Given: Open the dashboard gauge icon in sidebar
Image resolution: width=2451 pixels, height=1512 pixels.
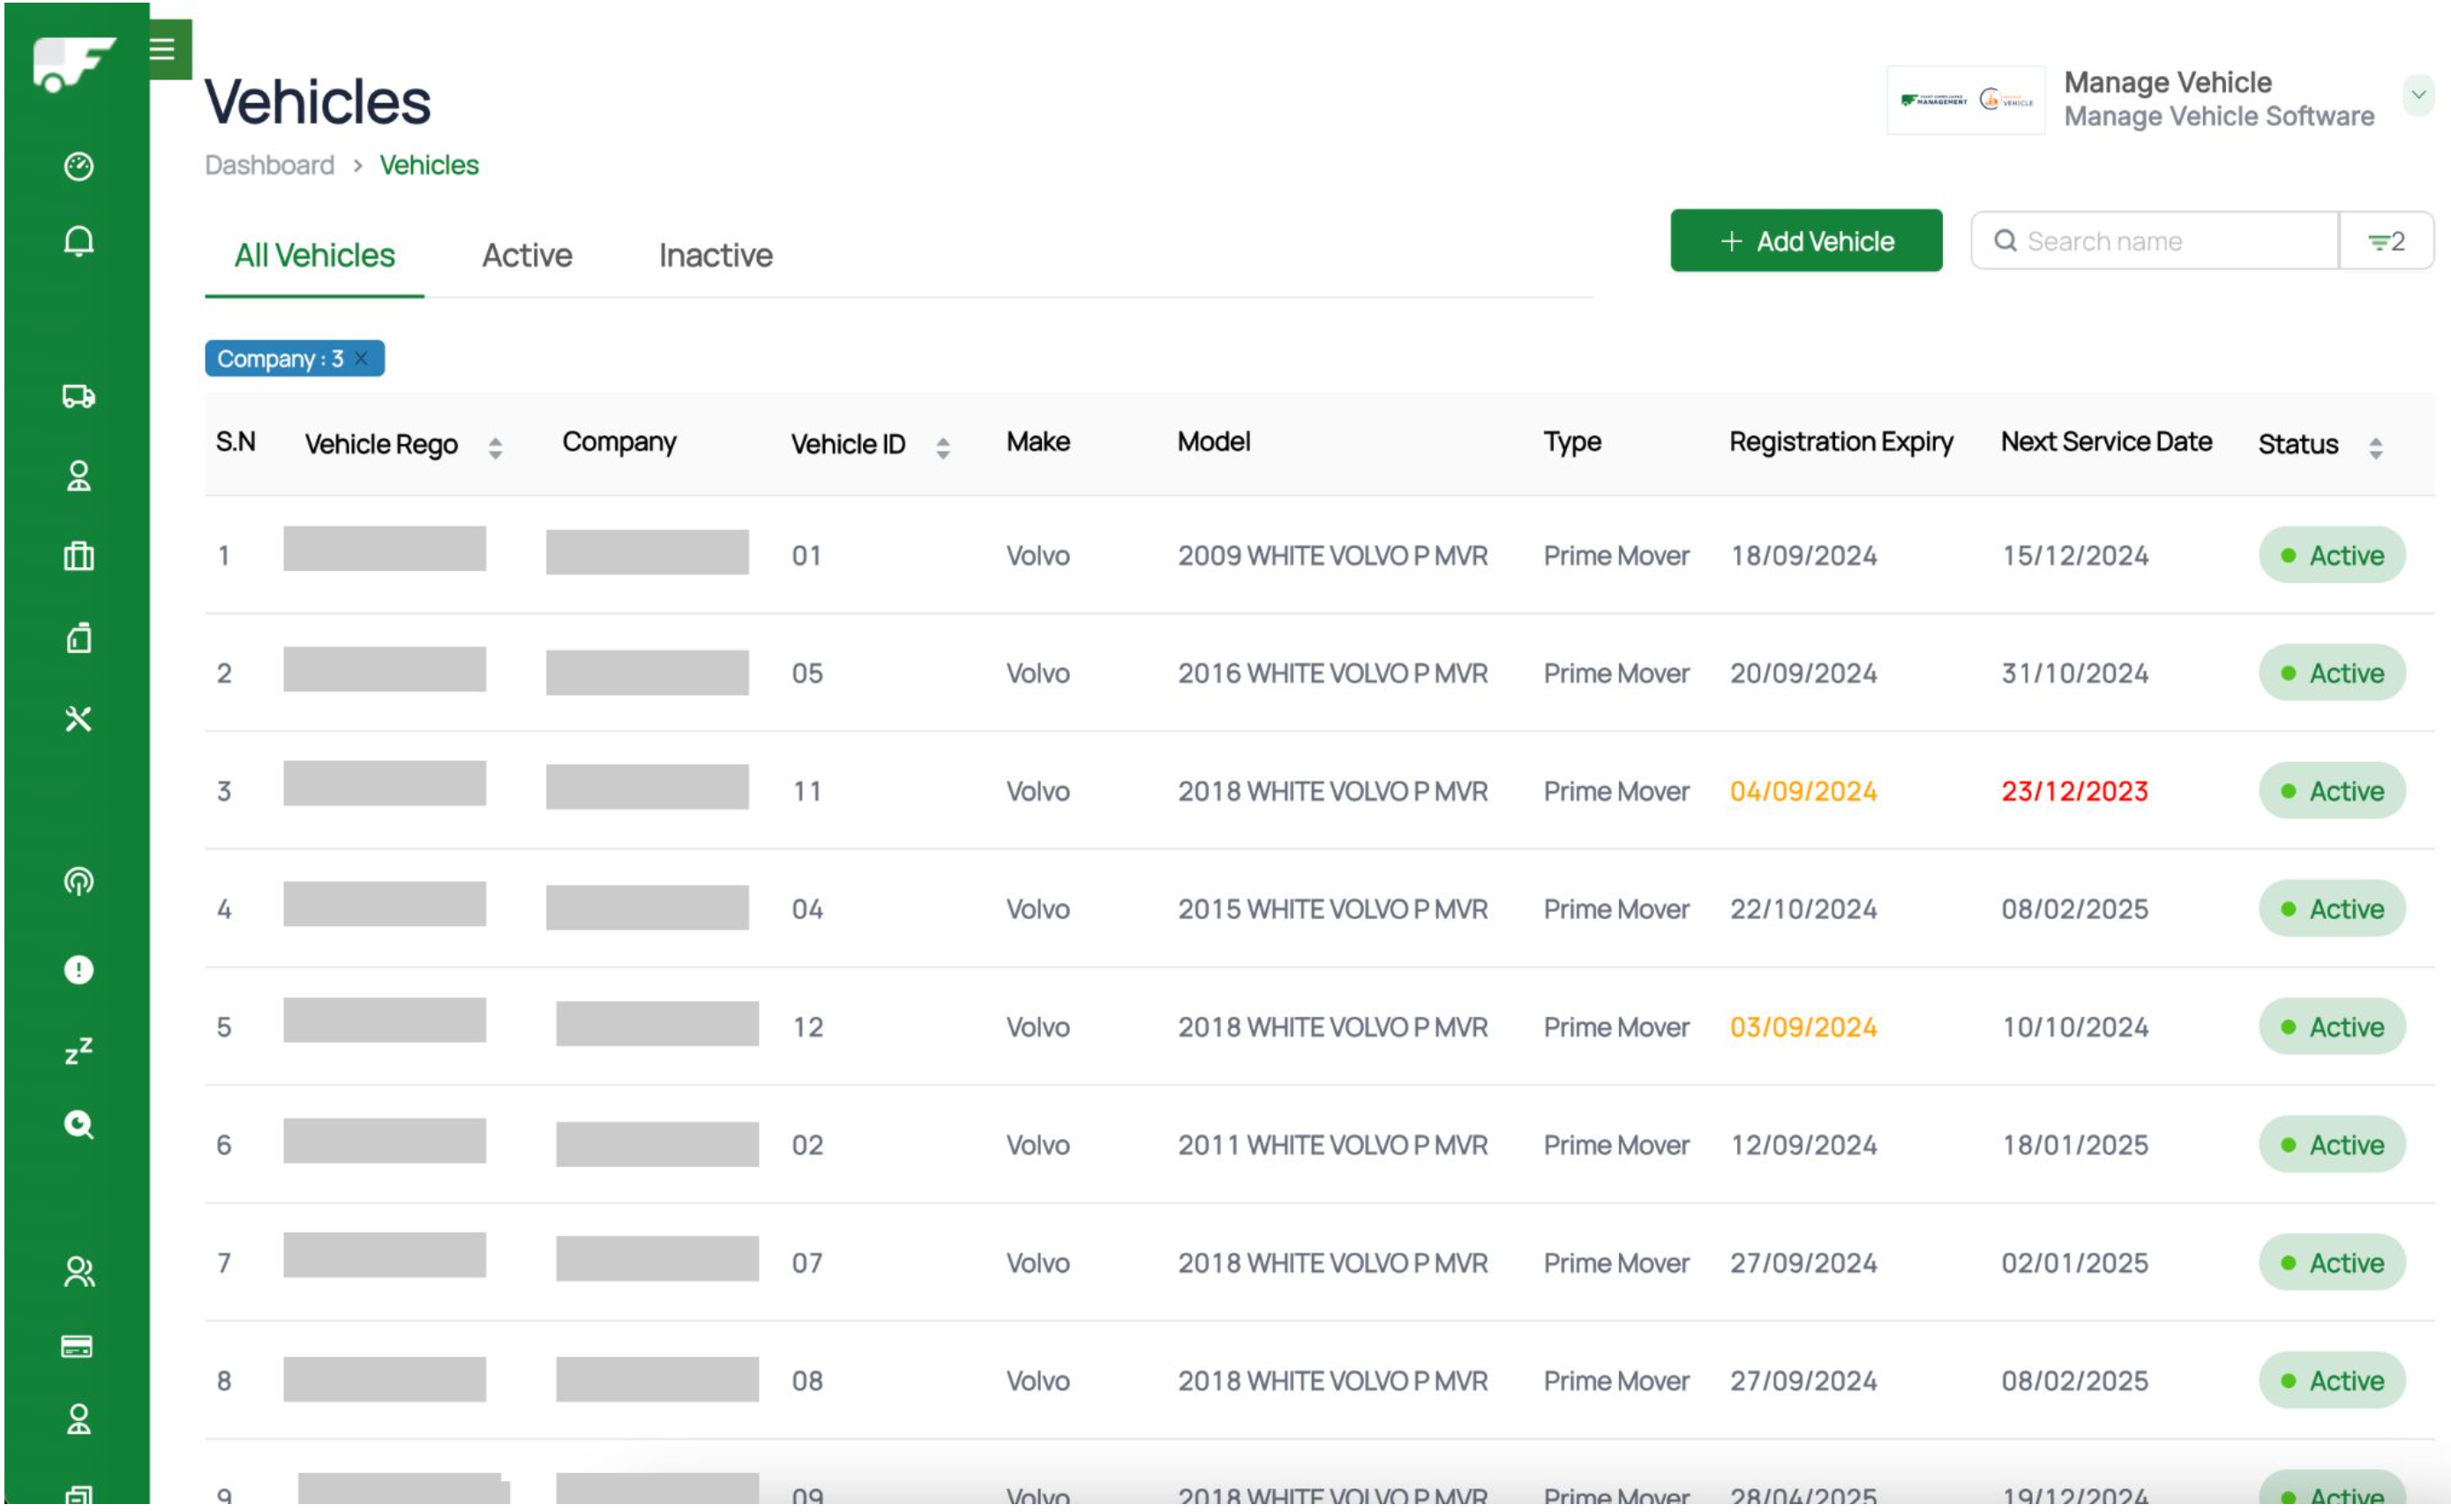Looking at the screenshot, I should coord(79,166).
